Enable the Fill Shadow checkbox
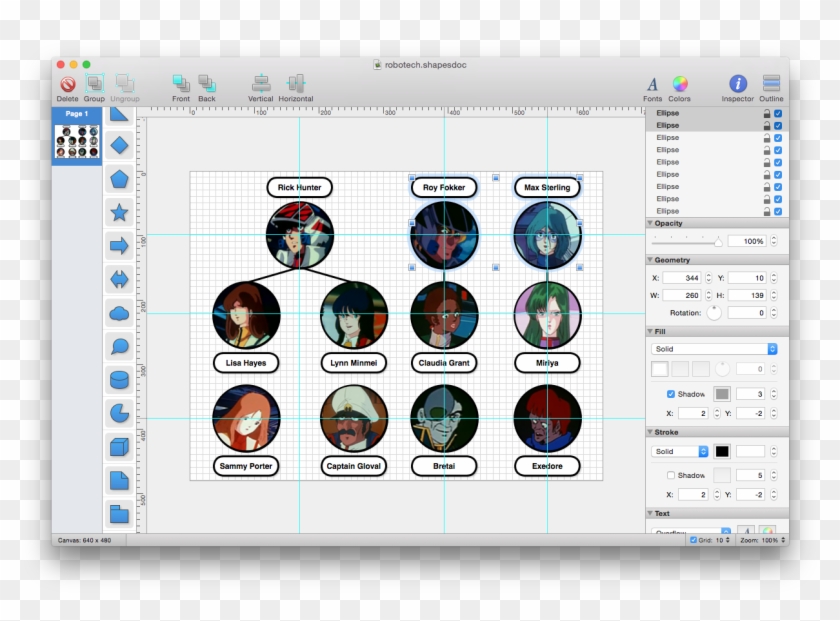840x621 pixels. pyautogui.click(x=671, y=394)
